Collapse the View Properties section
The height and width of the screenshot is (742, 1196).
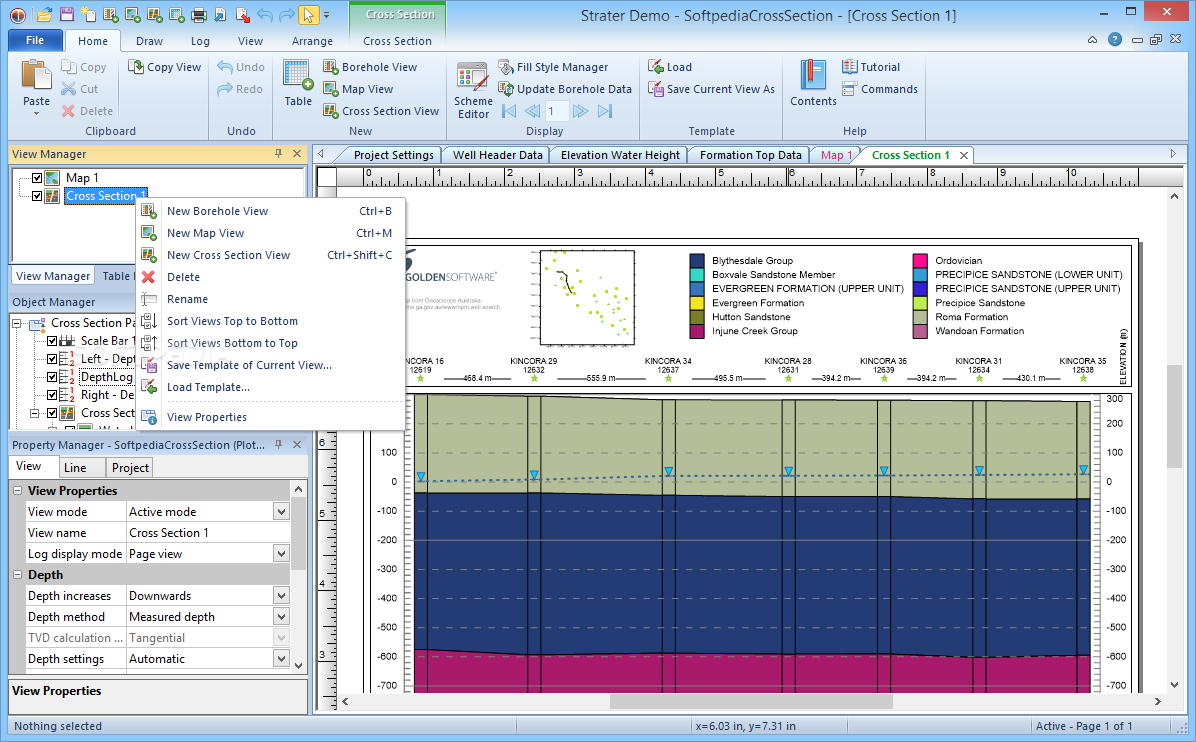click(x=18, y=490)
